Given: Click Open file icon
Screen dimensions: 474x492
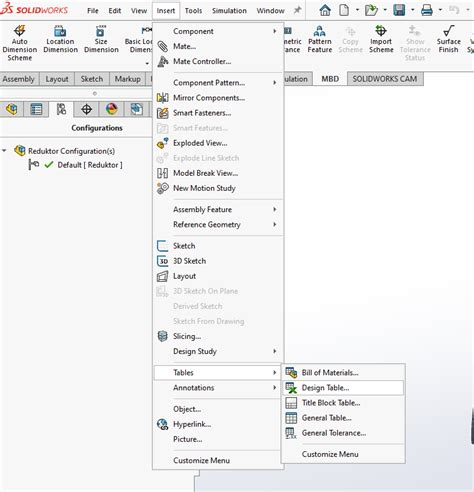Looking at the screenshot, I should (x=371, y=10).
